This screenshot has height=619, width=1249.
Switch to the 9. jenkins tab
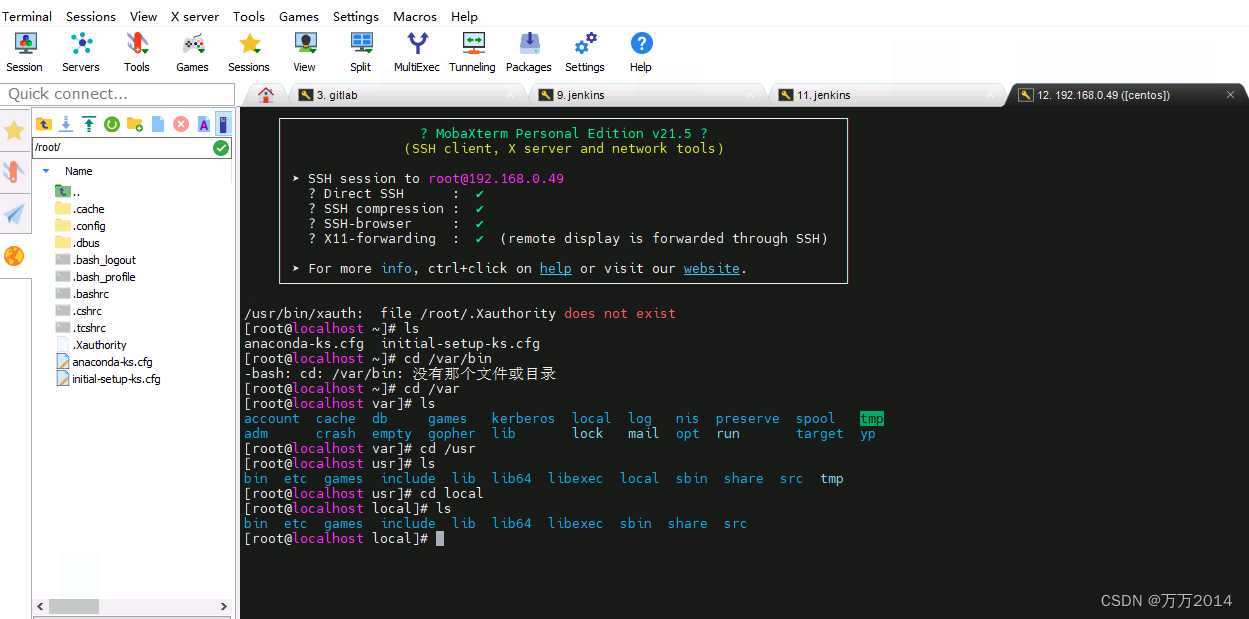[649, 95]
